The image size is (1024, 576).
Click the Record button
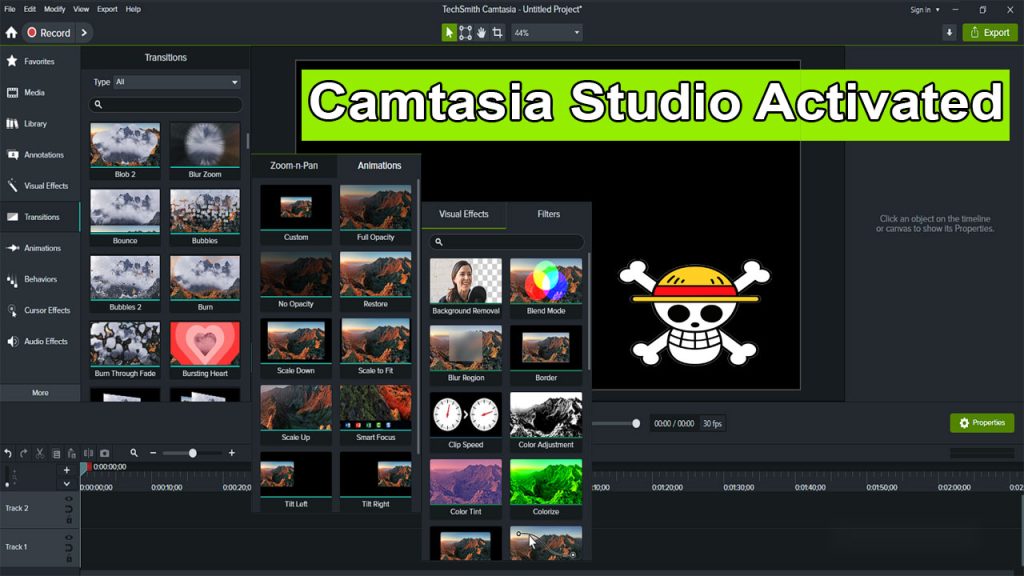[48, 32]
